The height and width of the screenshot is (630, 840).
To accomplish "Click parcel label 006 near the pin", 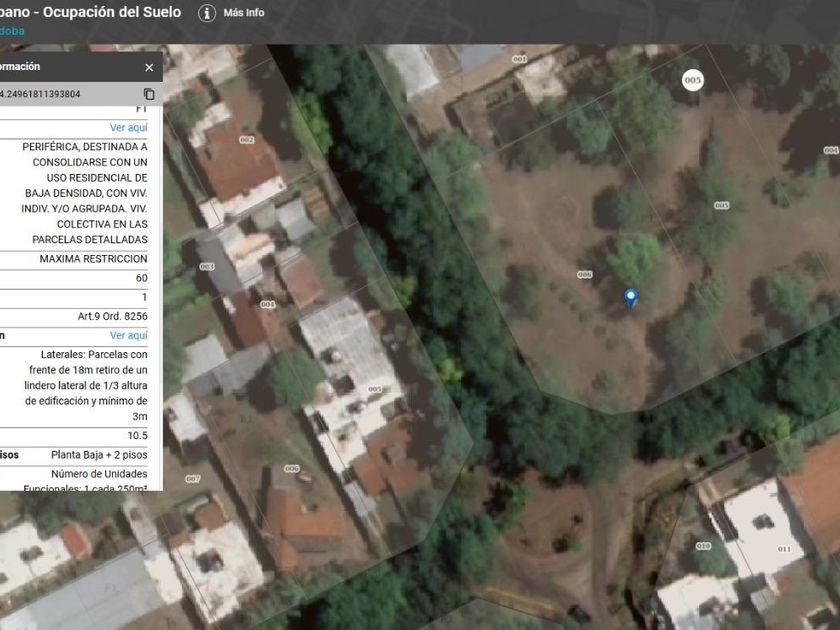I will click(x=584, y=274).
